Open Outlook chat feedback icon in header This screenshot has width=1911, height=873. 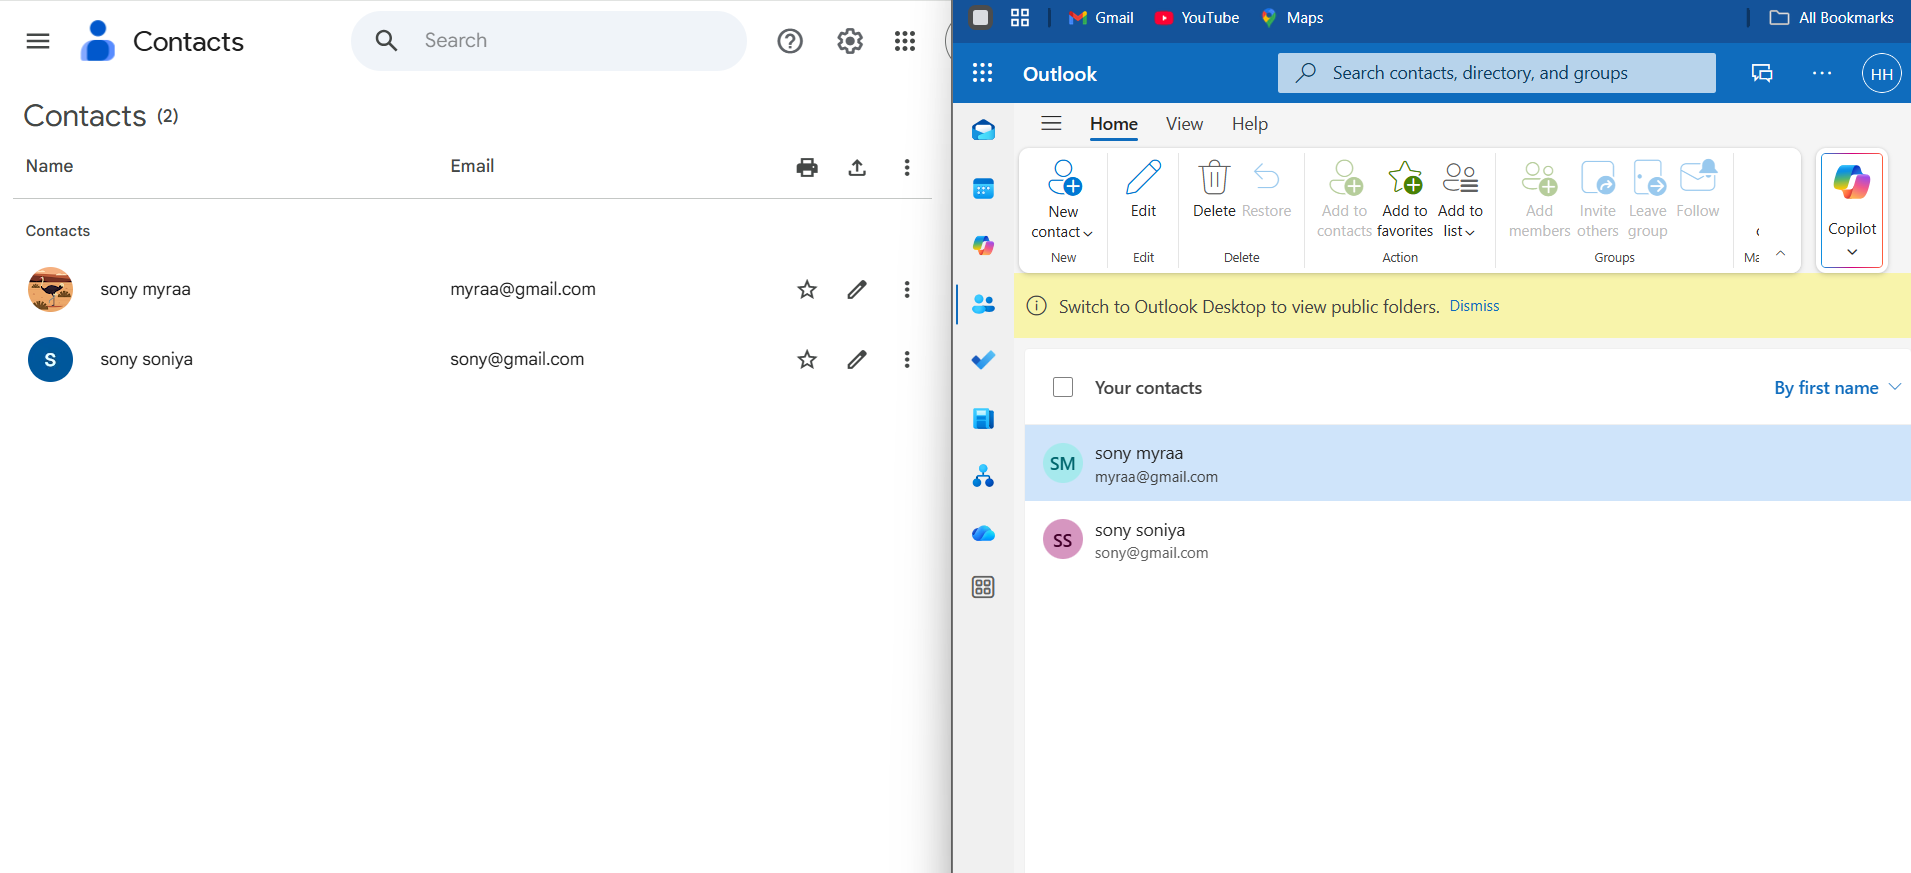point(1762,73)
